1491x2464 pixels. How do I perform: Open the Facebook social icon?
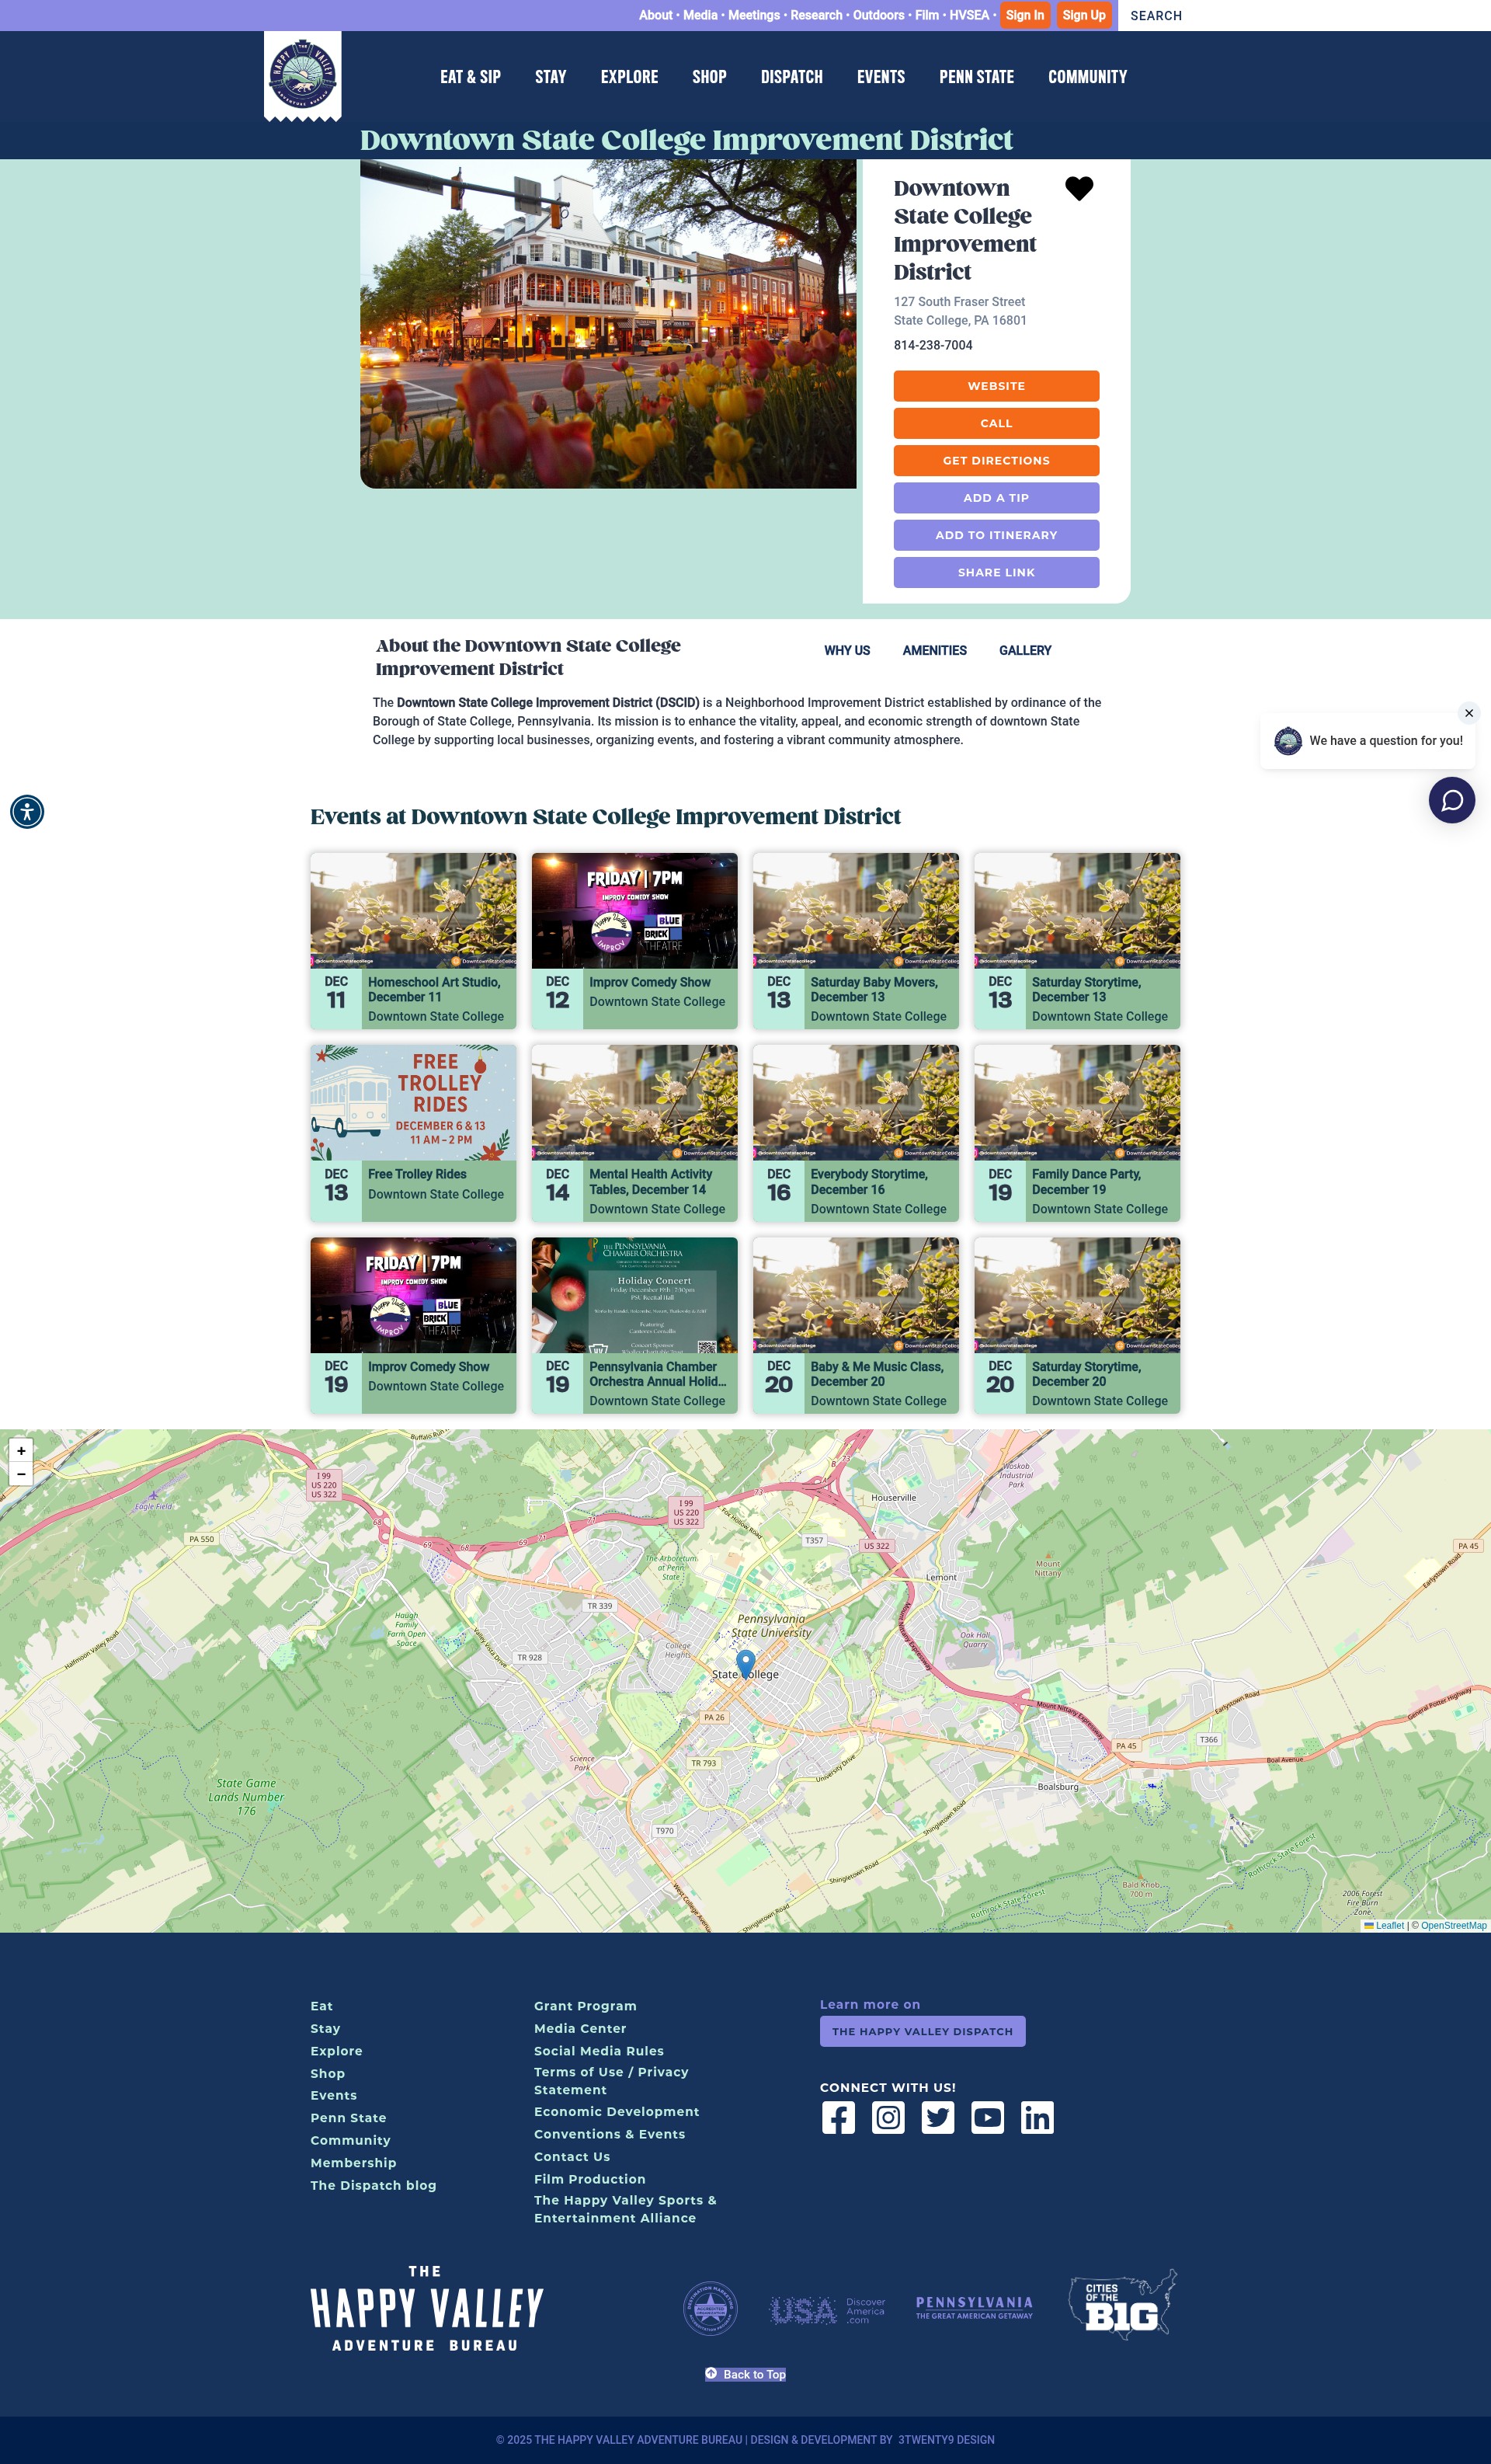point(838,2117)
